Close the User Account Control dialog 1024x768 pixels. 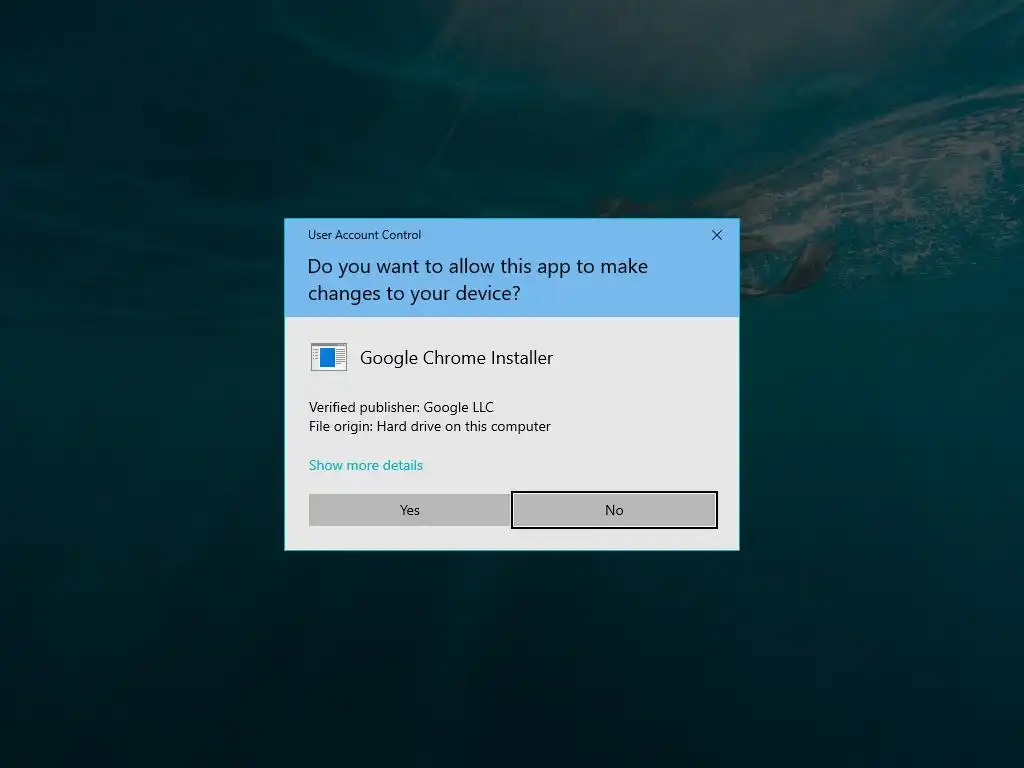(716, 235)
